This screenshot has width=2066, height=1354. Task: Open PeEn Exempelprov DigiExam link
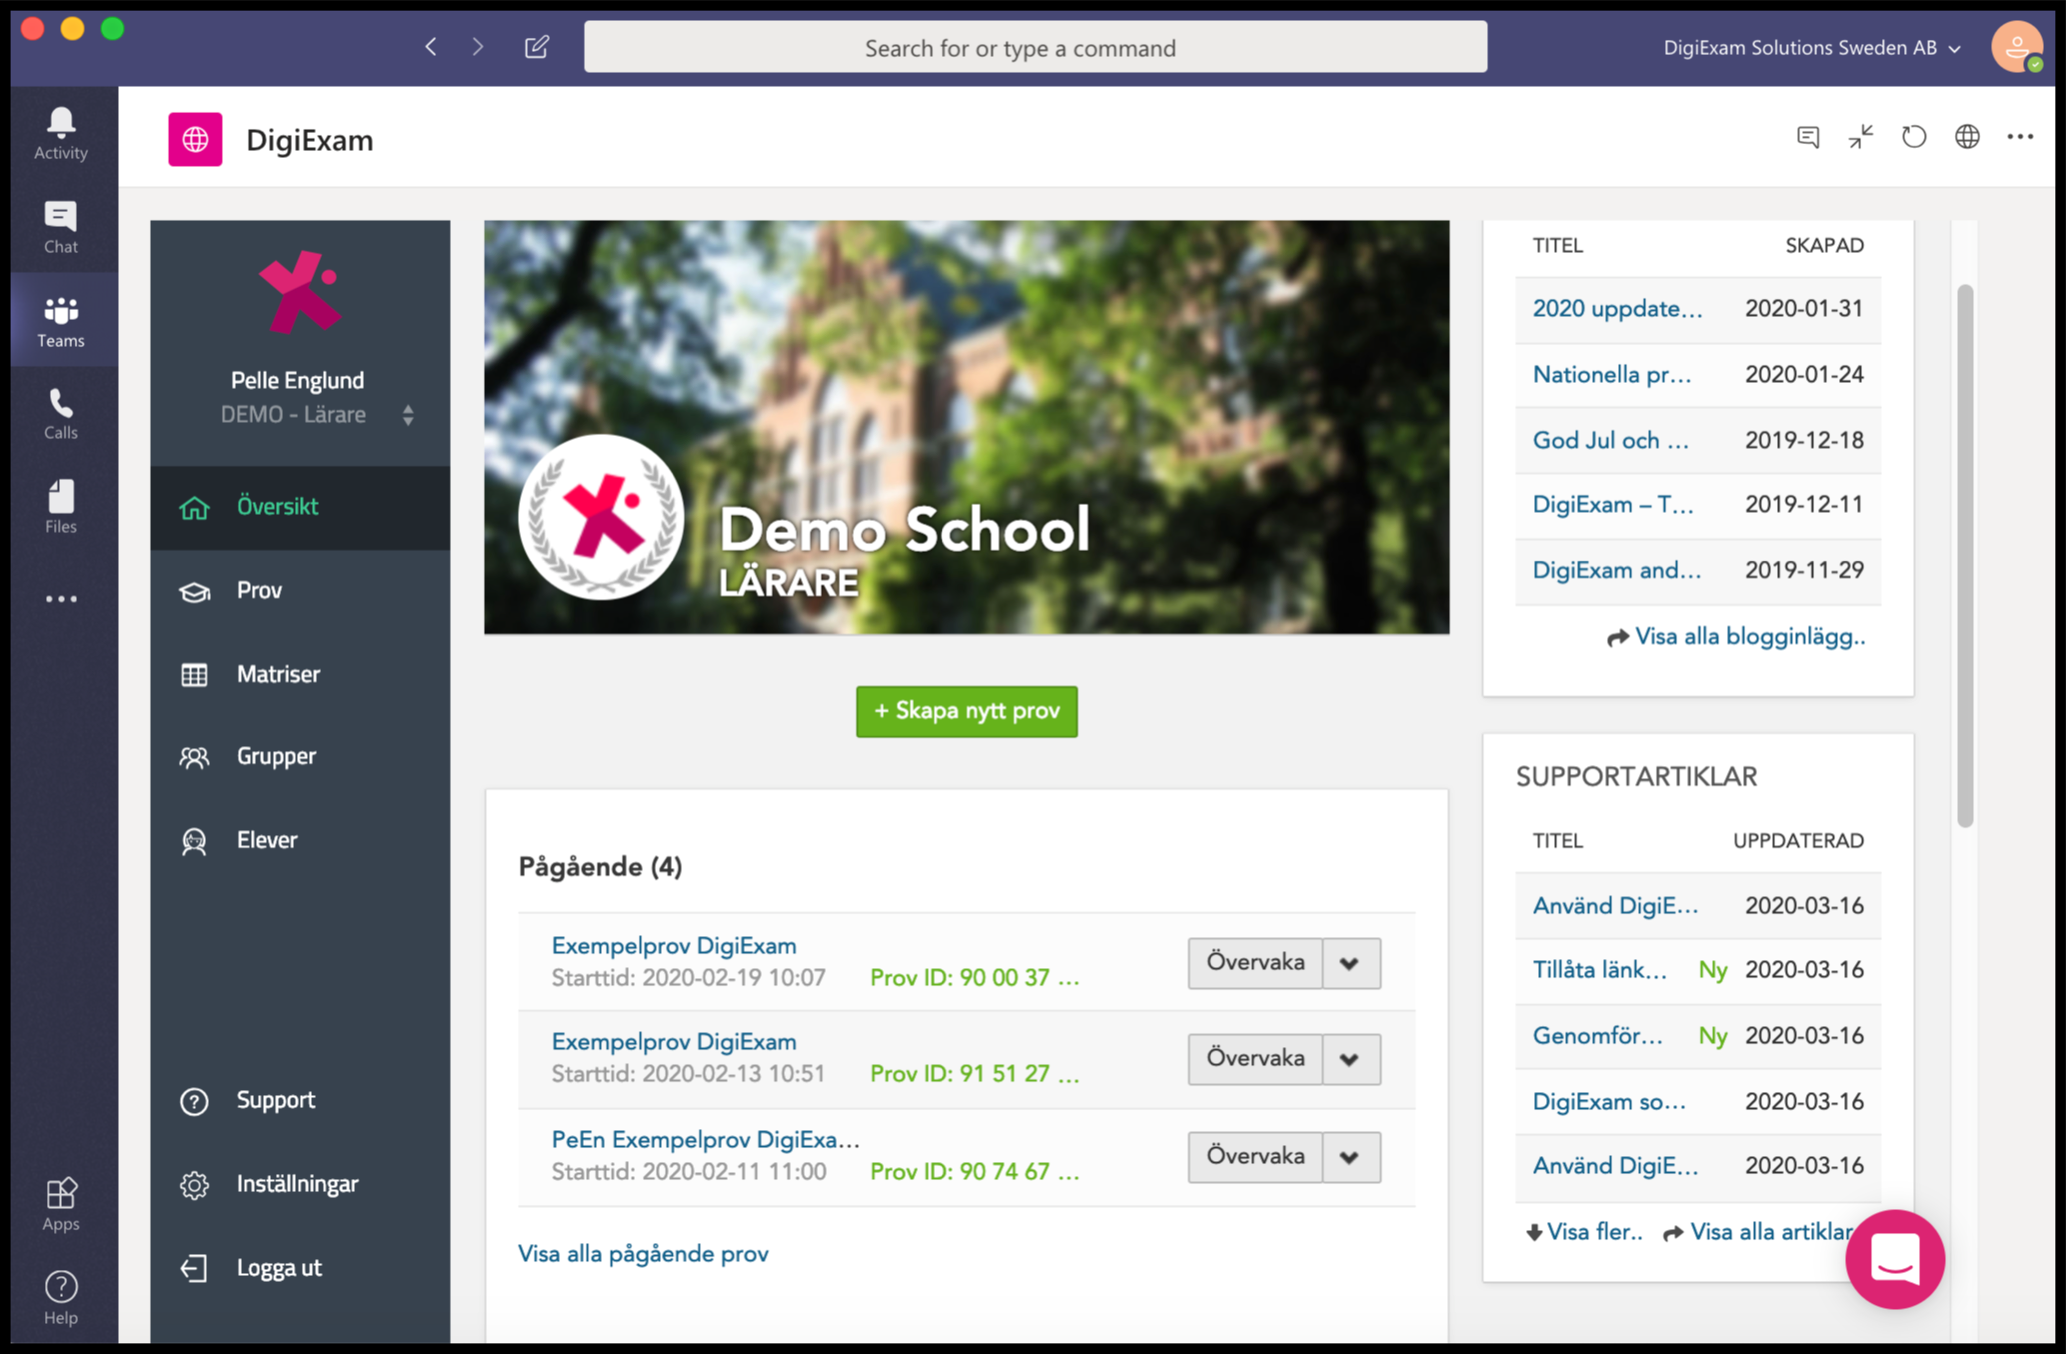click(x=706, y=1140)
